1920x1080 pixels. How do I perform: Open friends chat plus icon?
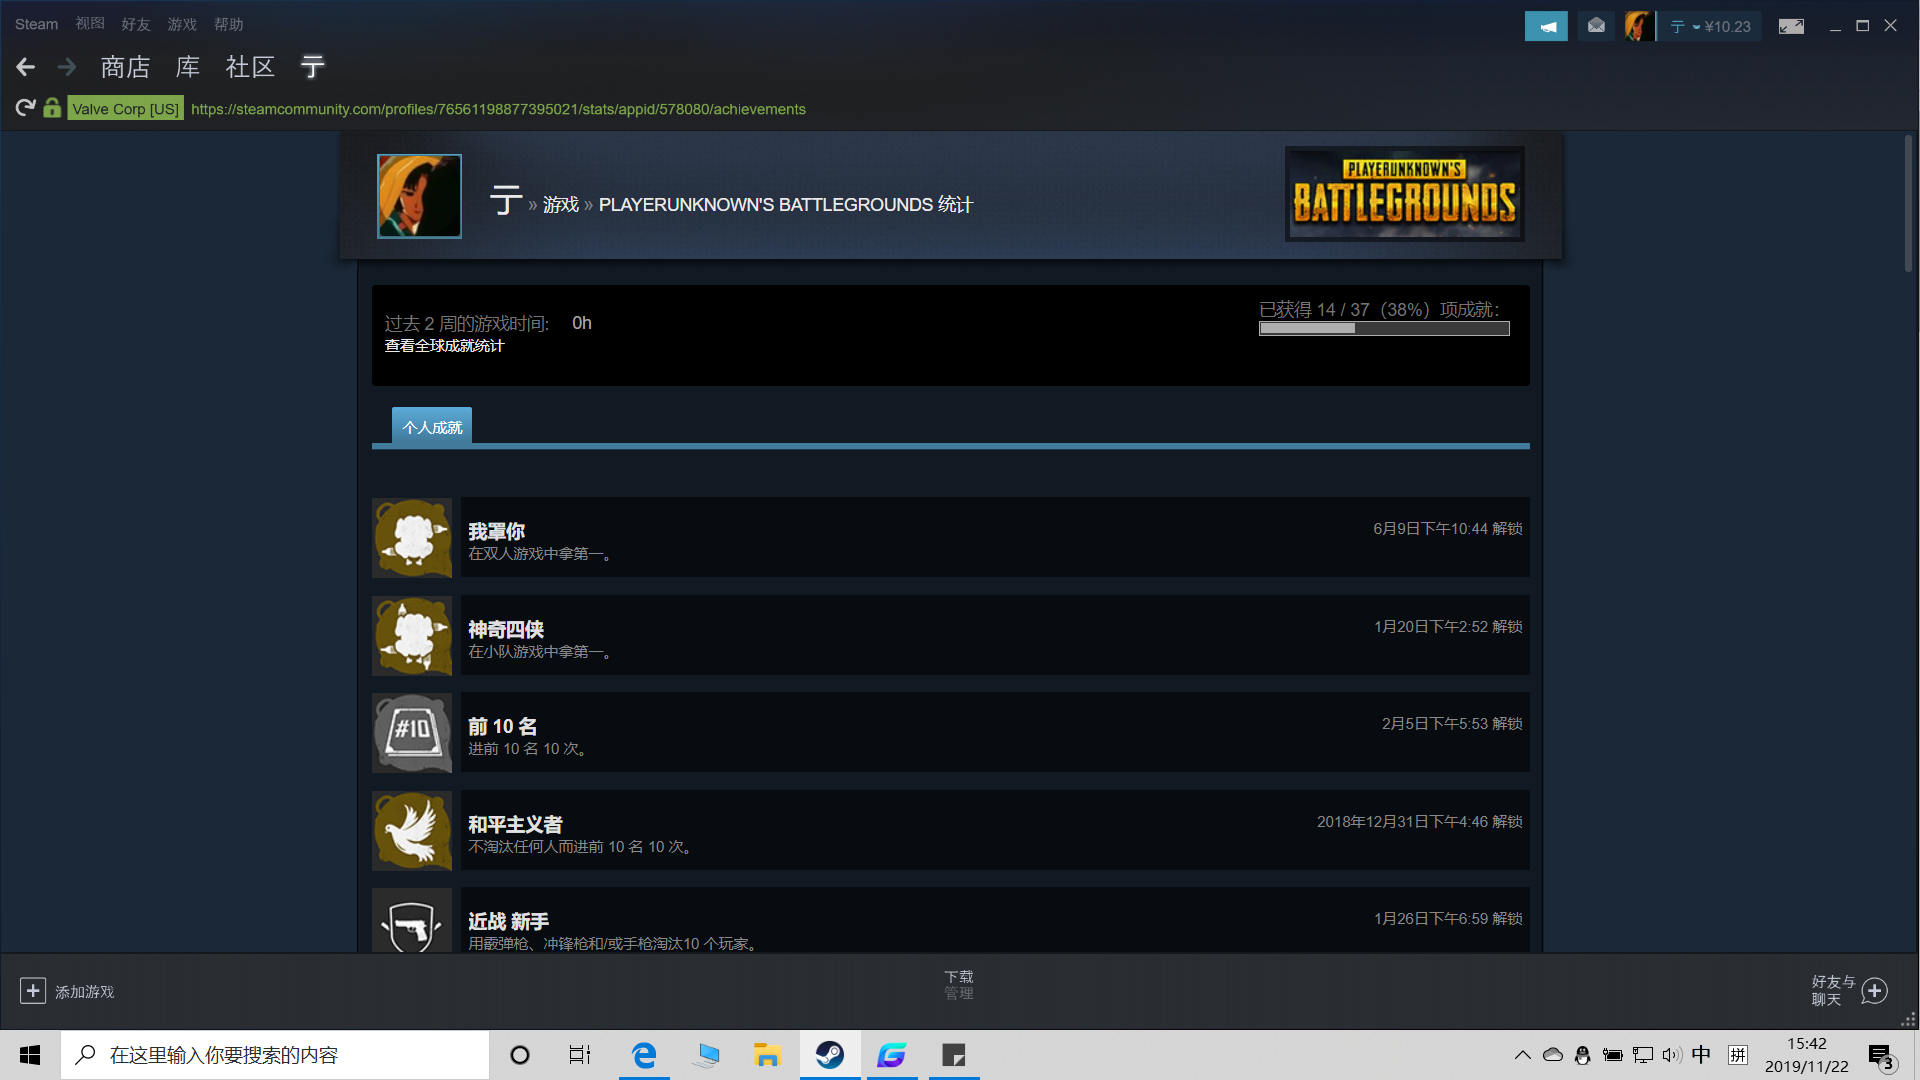(1875, 990)
